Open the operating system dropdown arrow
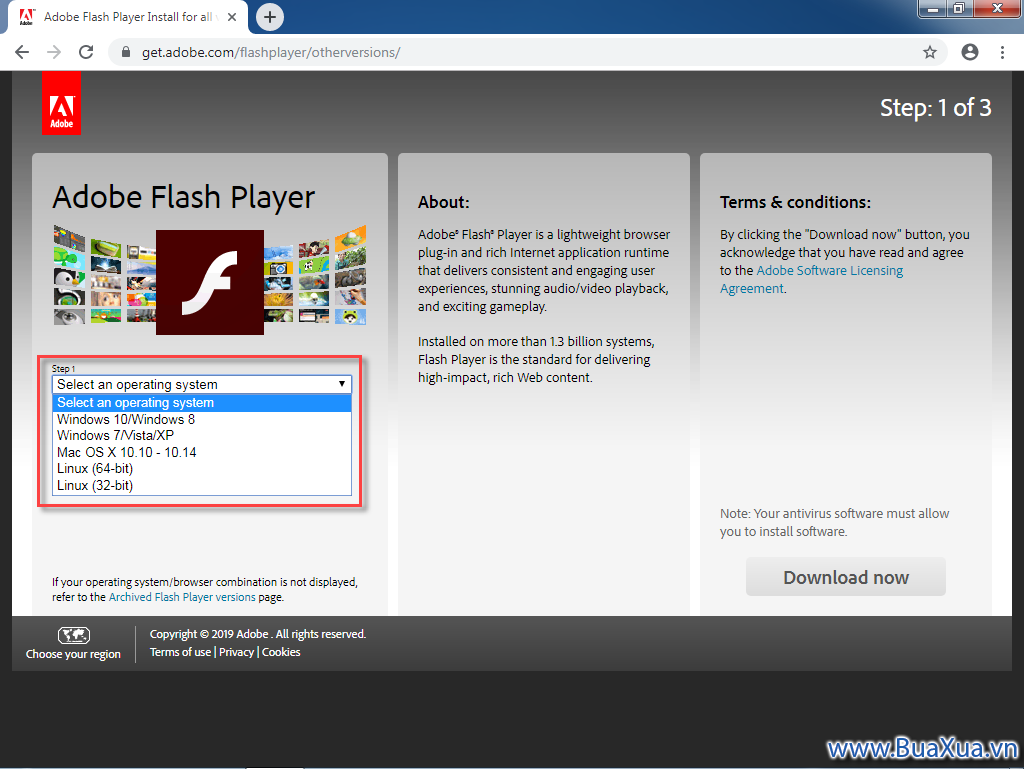Viewport: 1024px width, 769px height. click(x=342, y=384)
